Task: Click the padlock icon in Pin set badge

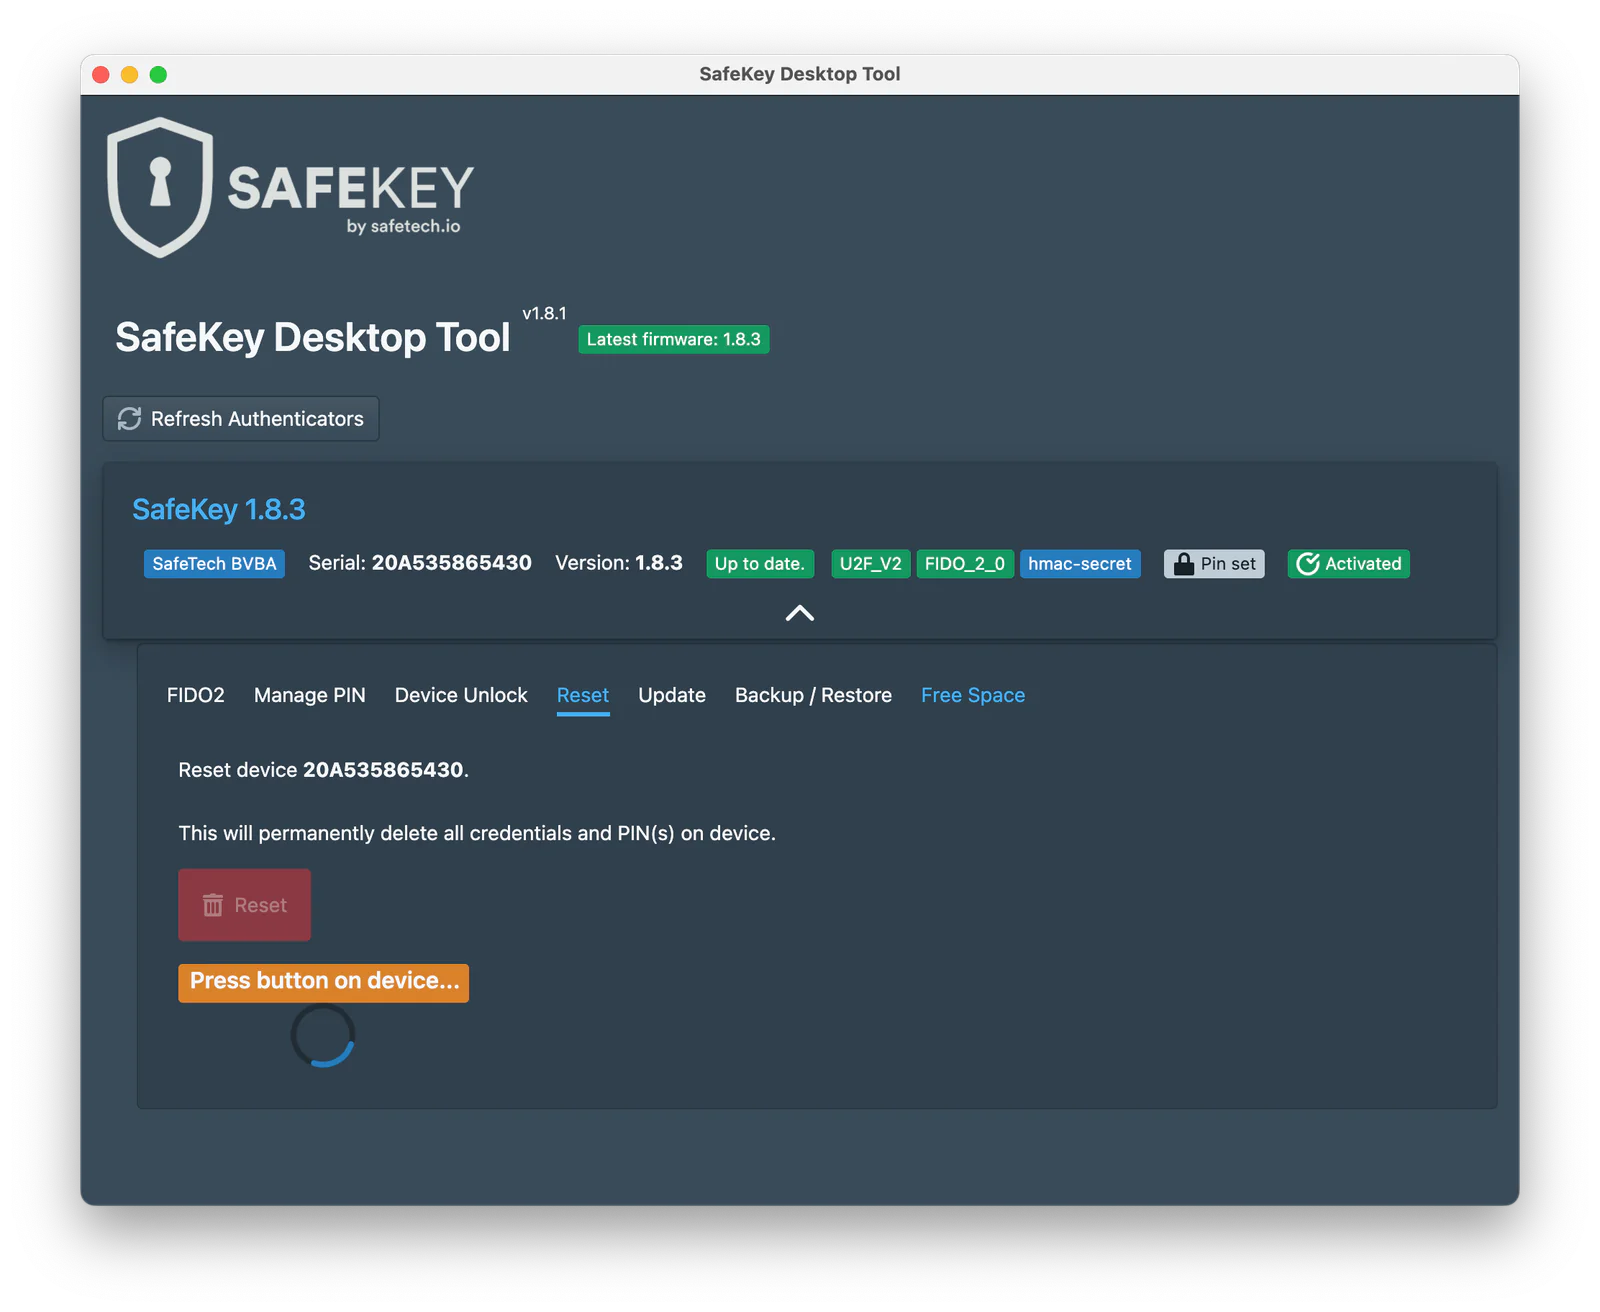Action: point(1184,564)
